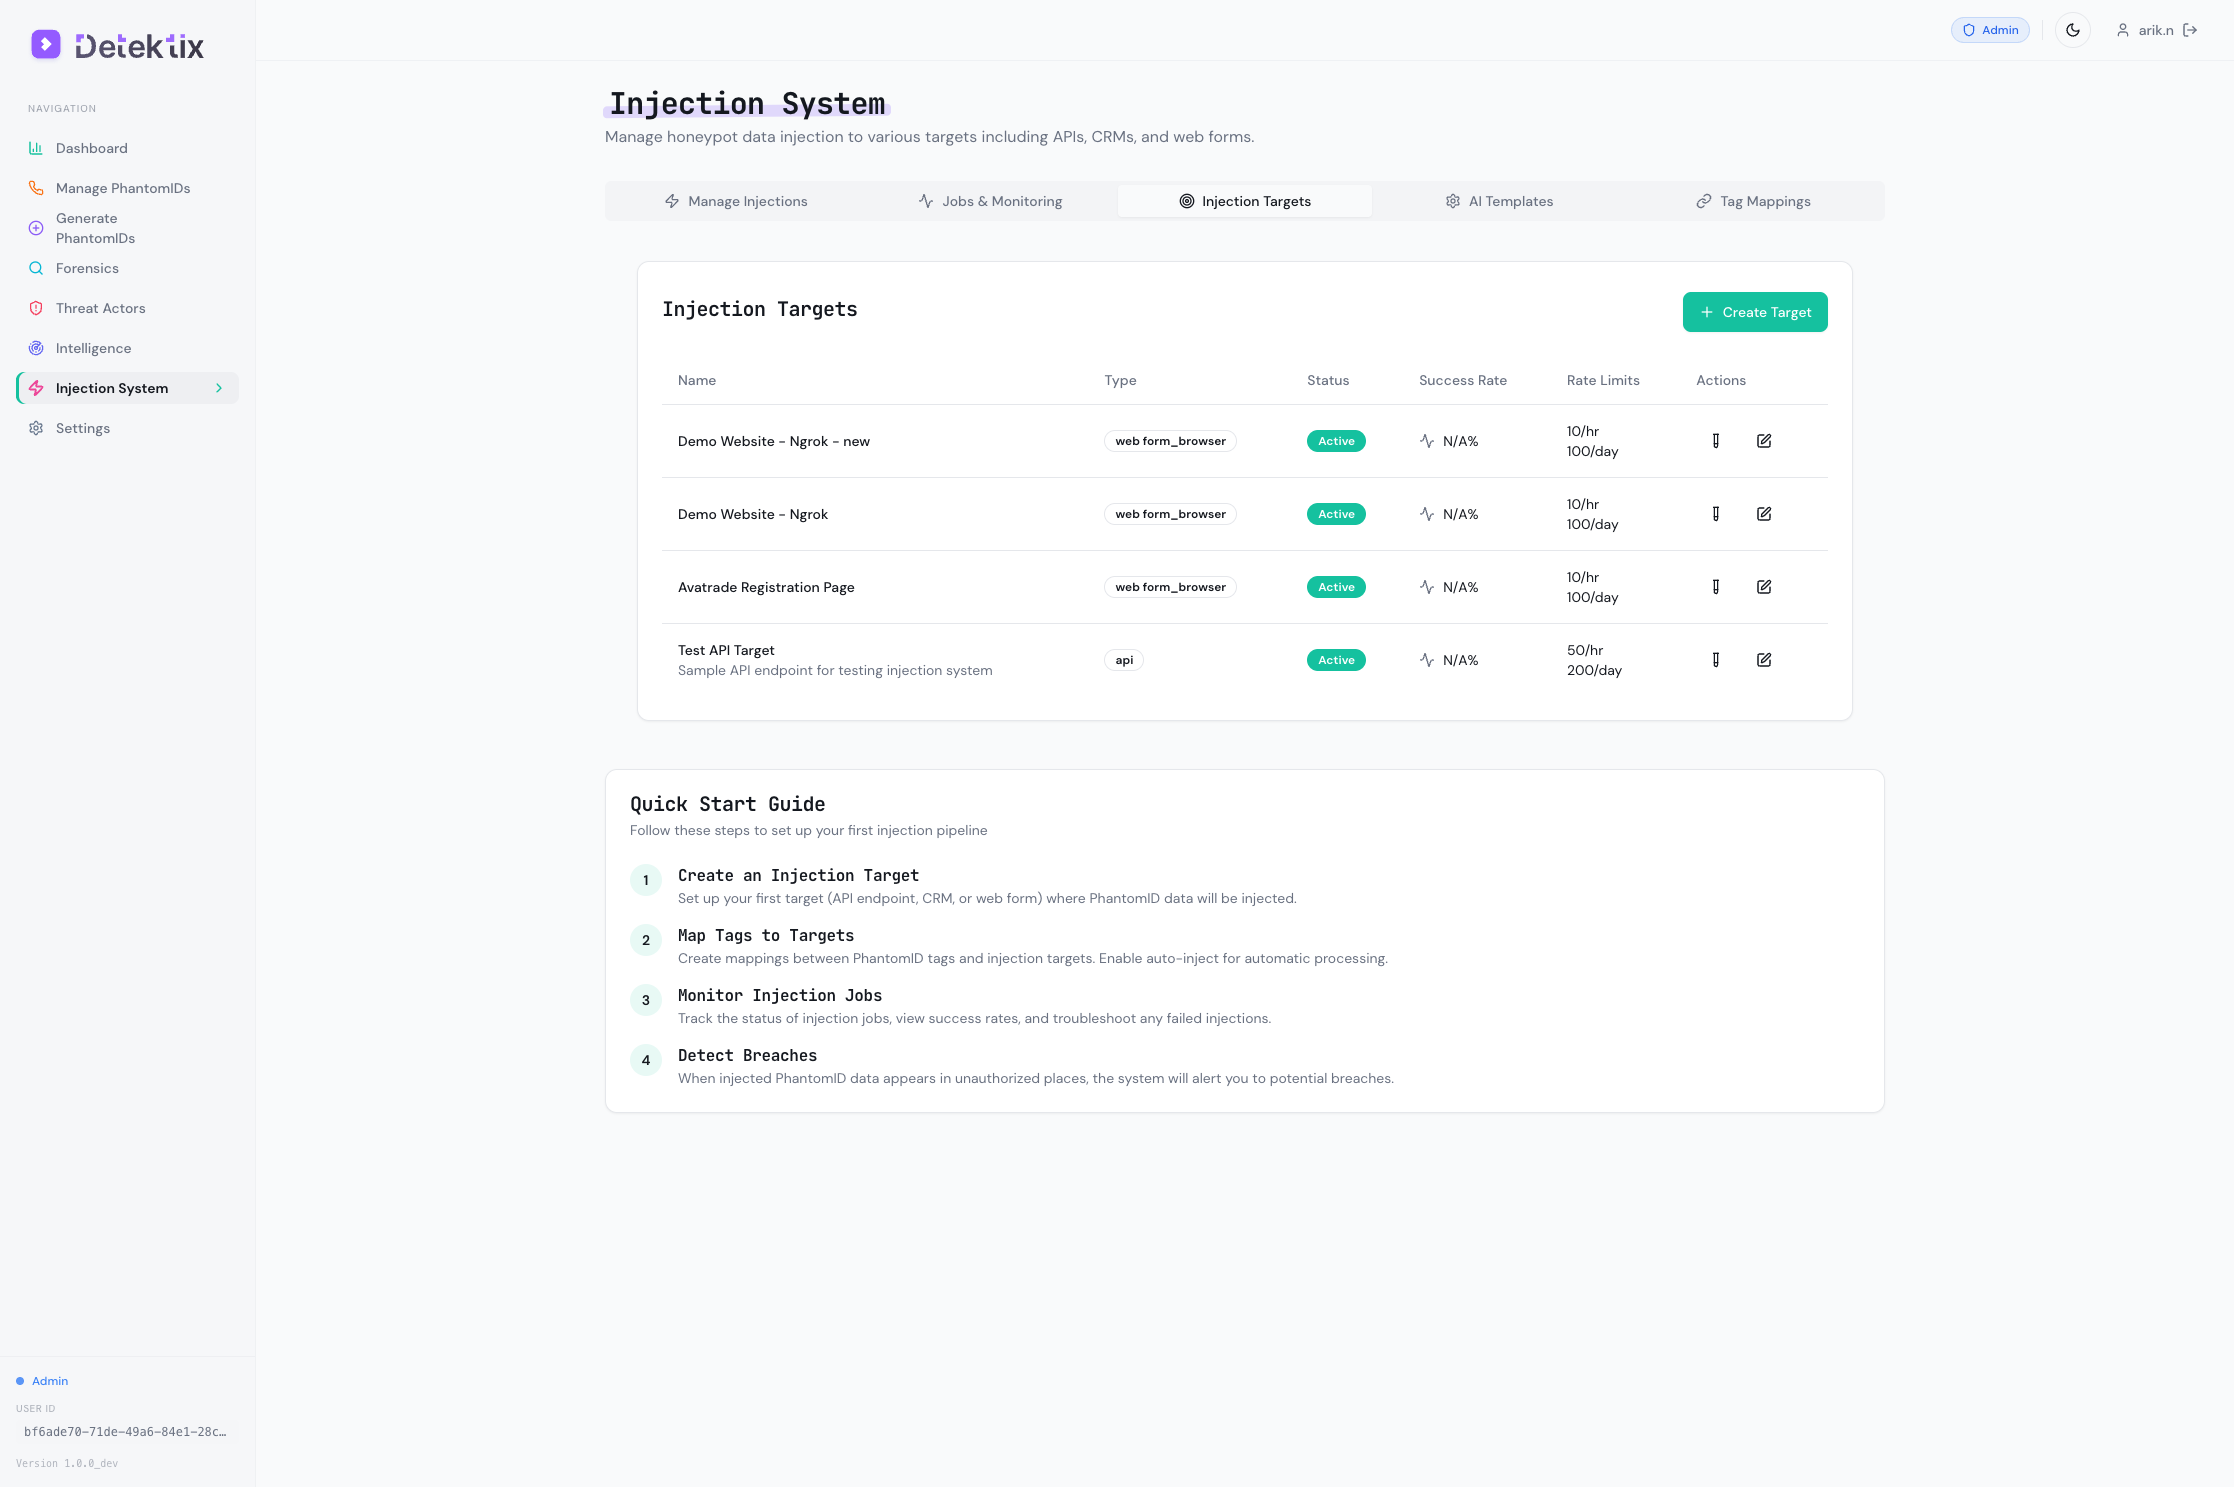Image resolution: width=2234 pixels, height=1487 pixels.
Task: Edit the Test API Target row
Action: [x=1764, y=660]
